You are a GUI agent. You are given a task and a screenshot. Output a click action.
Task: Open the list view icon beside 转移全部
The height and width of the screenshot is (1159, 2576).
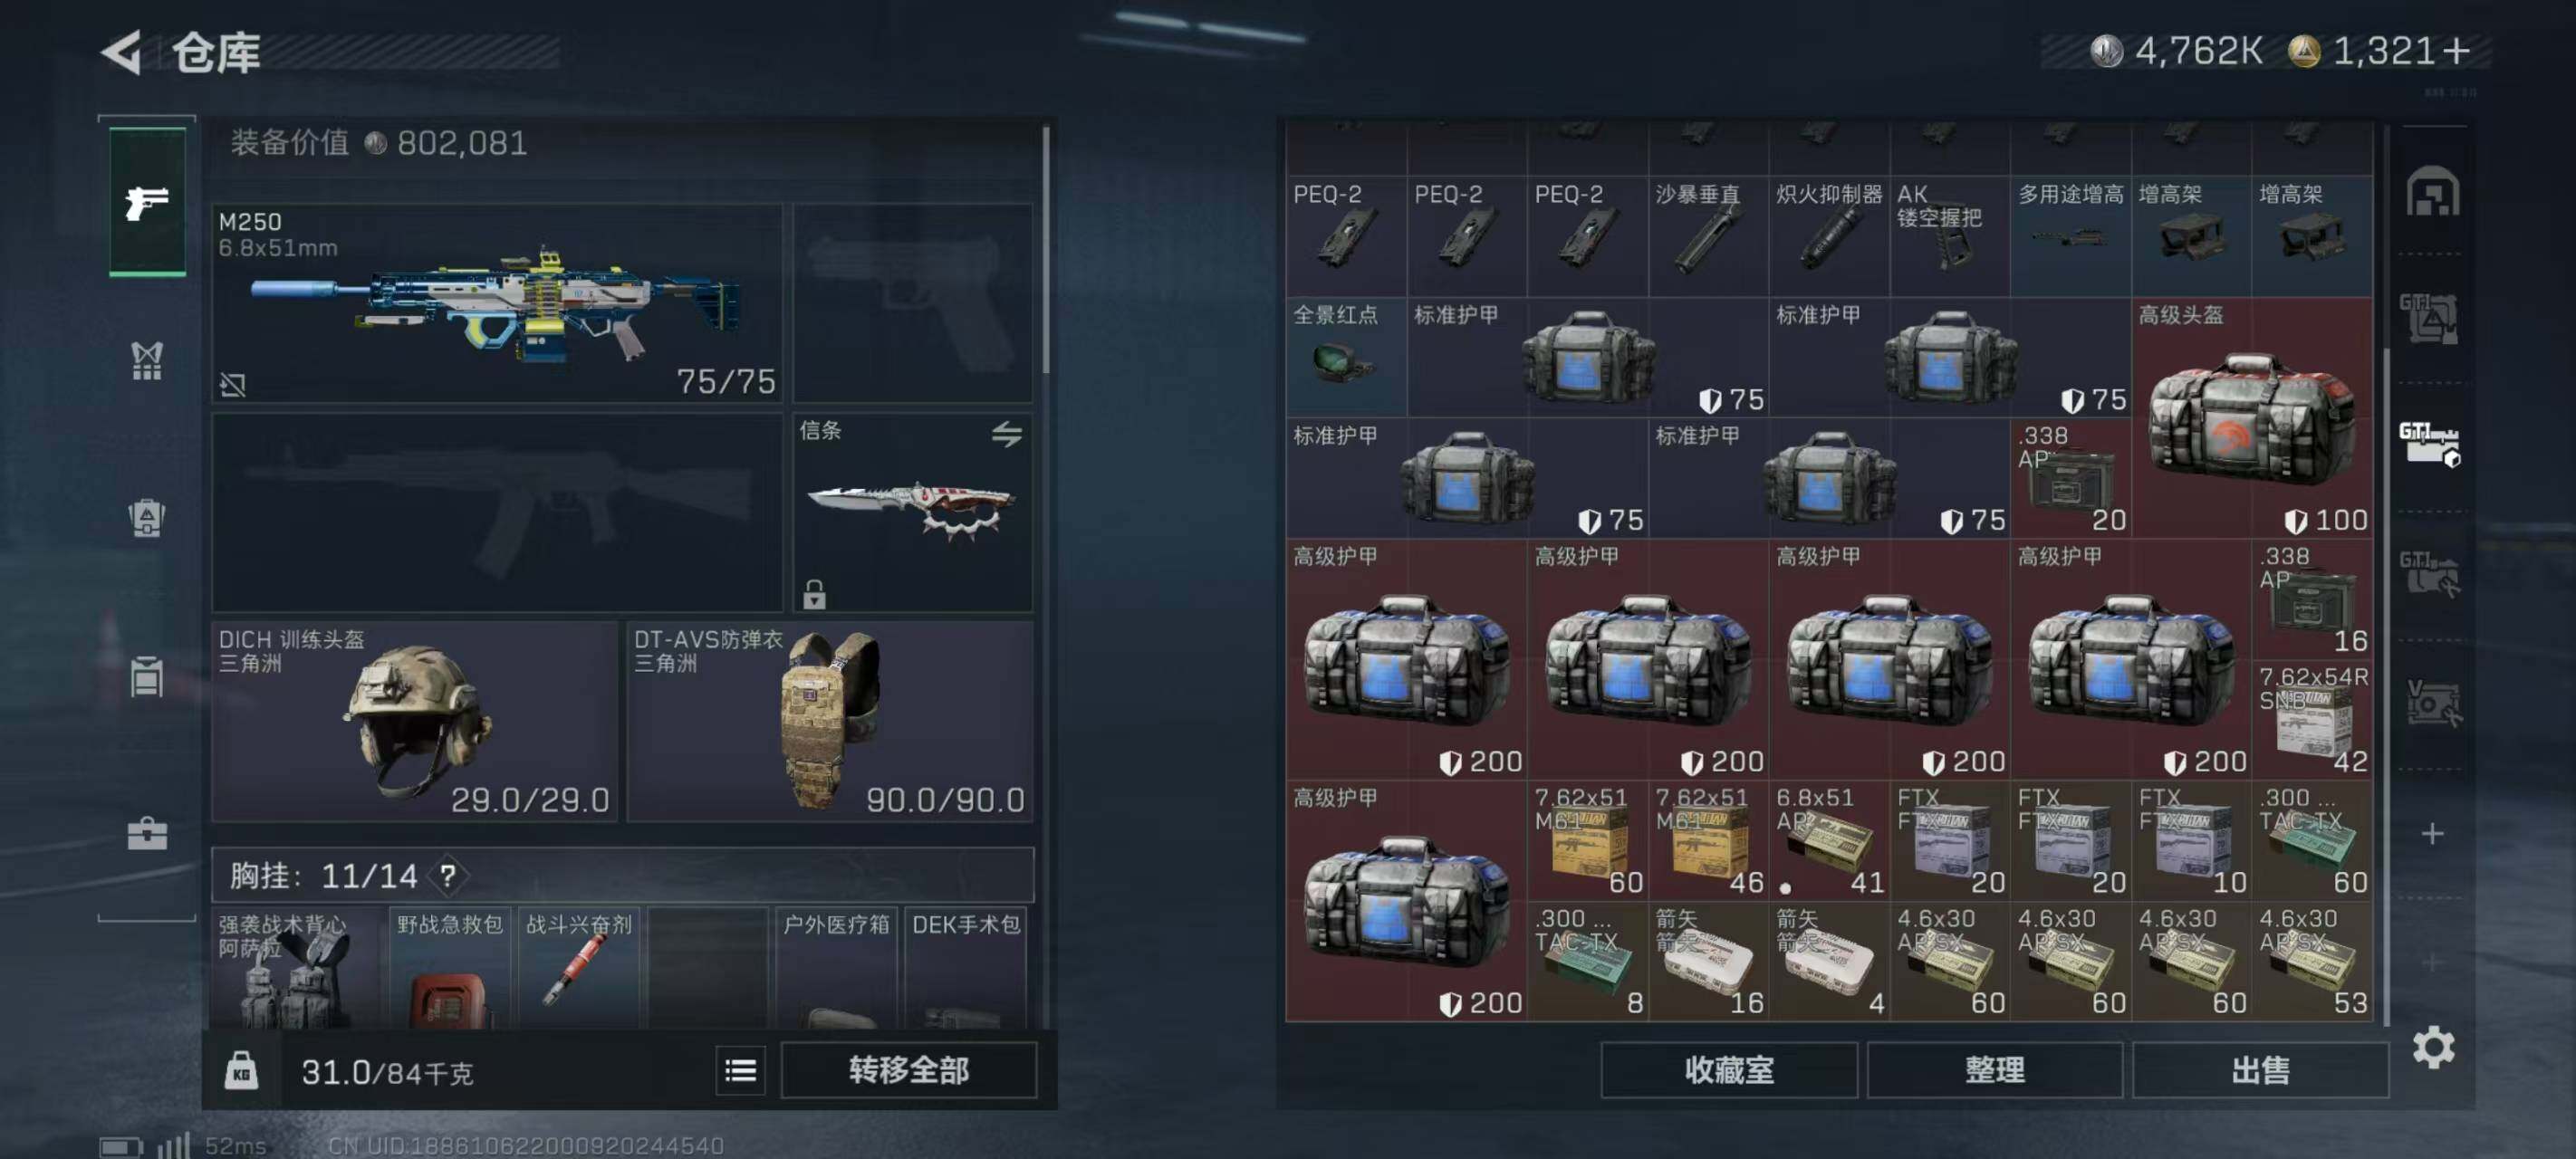pyautogui.click(x=740, y=1071)
